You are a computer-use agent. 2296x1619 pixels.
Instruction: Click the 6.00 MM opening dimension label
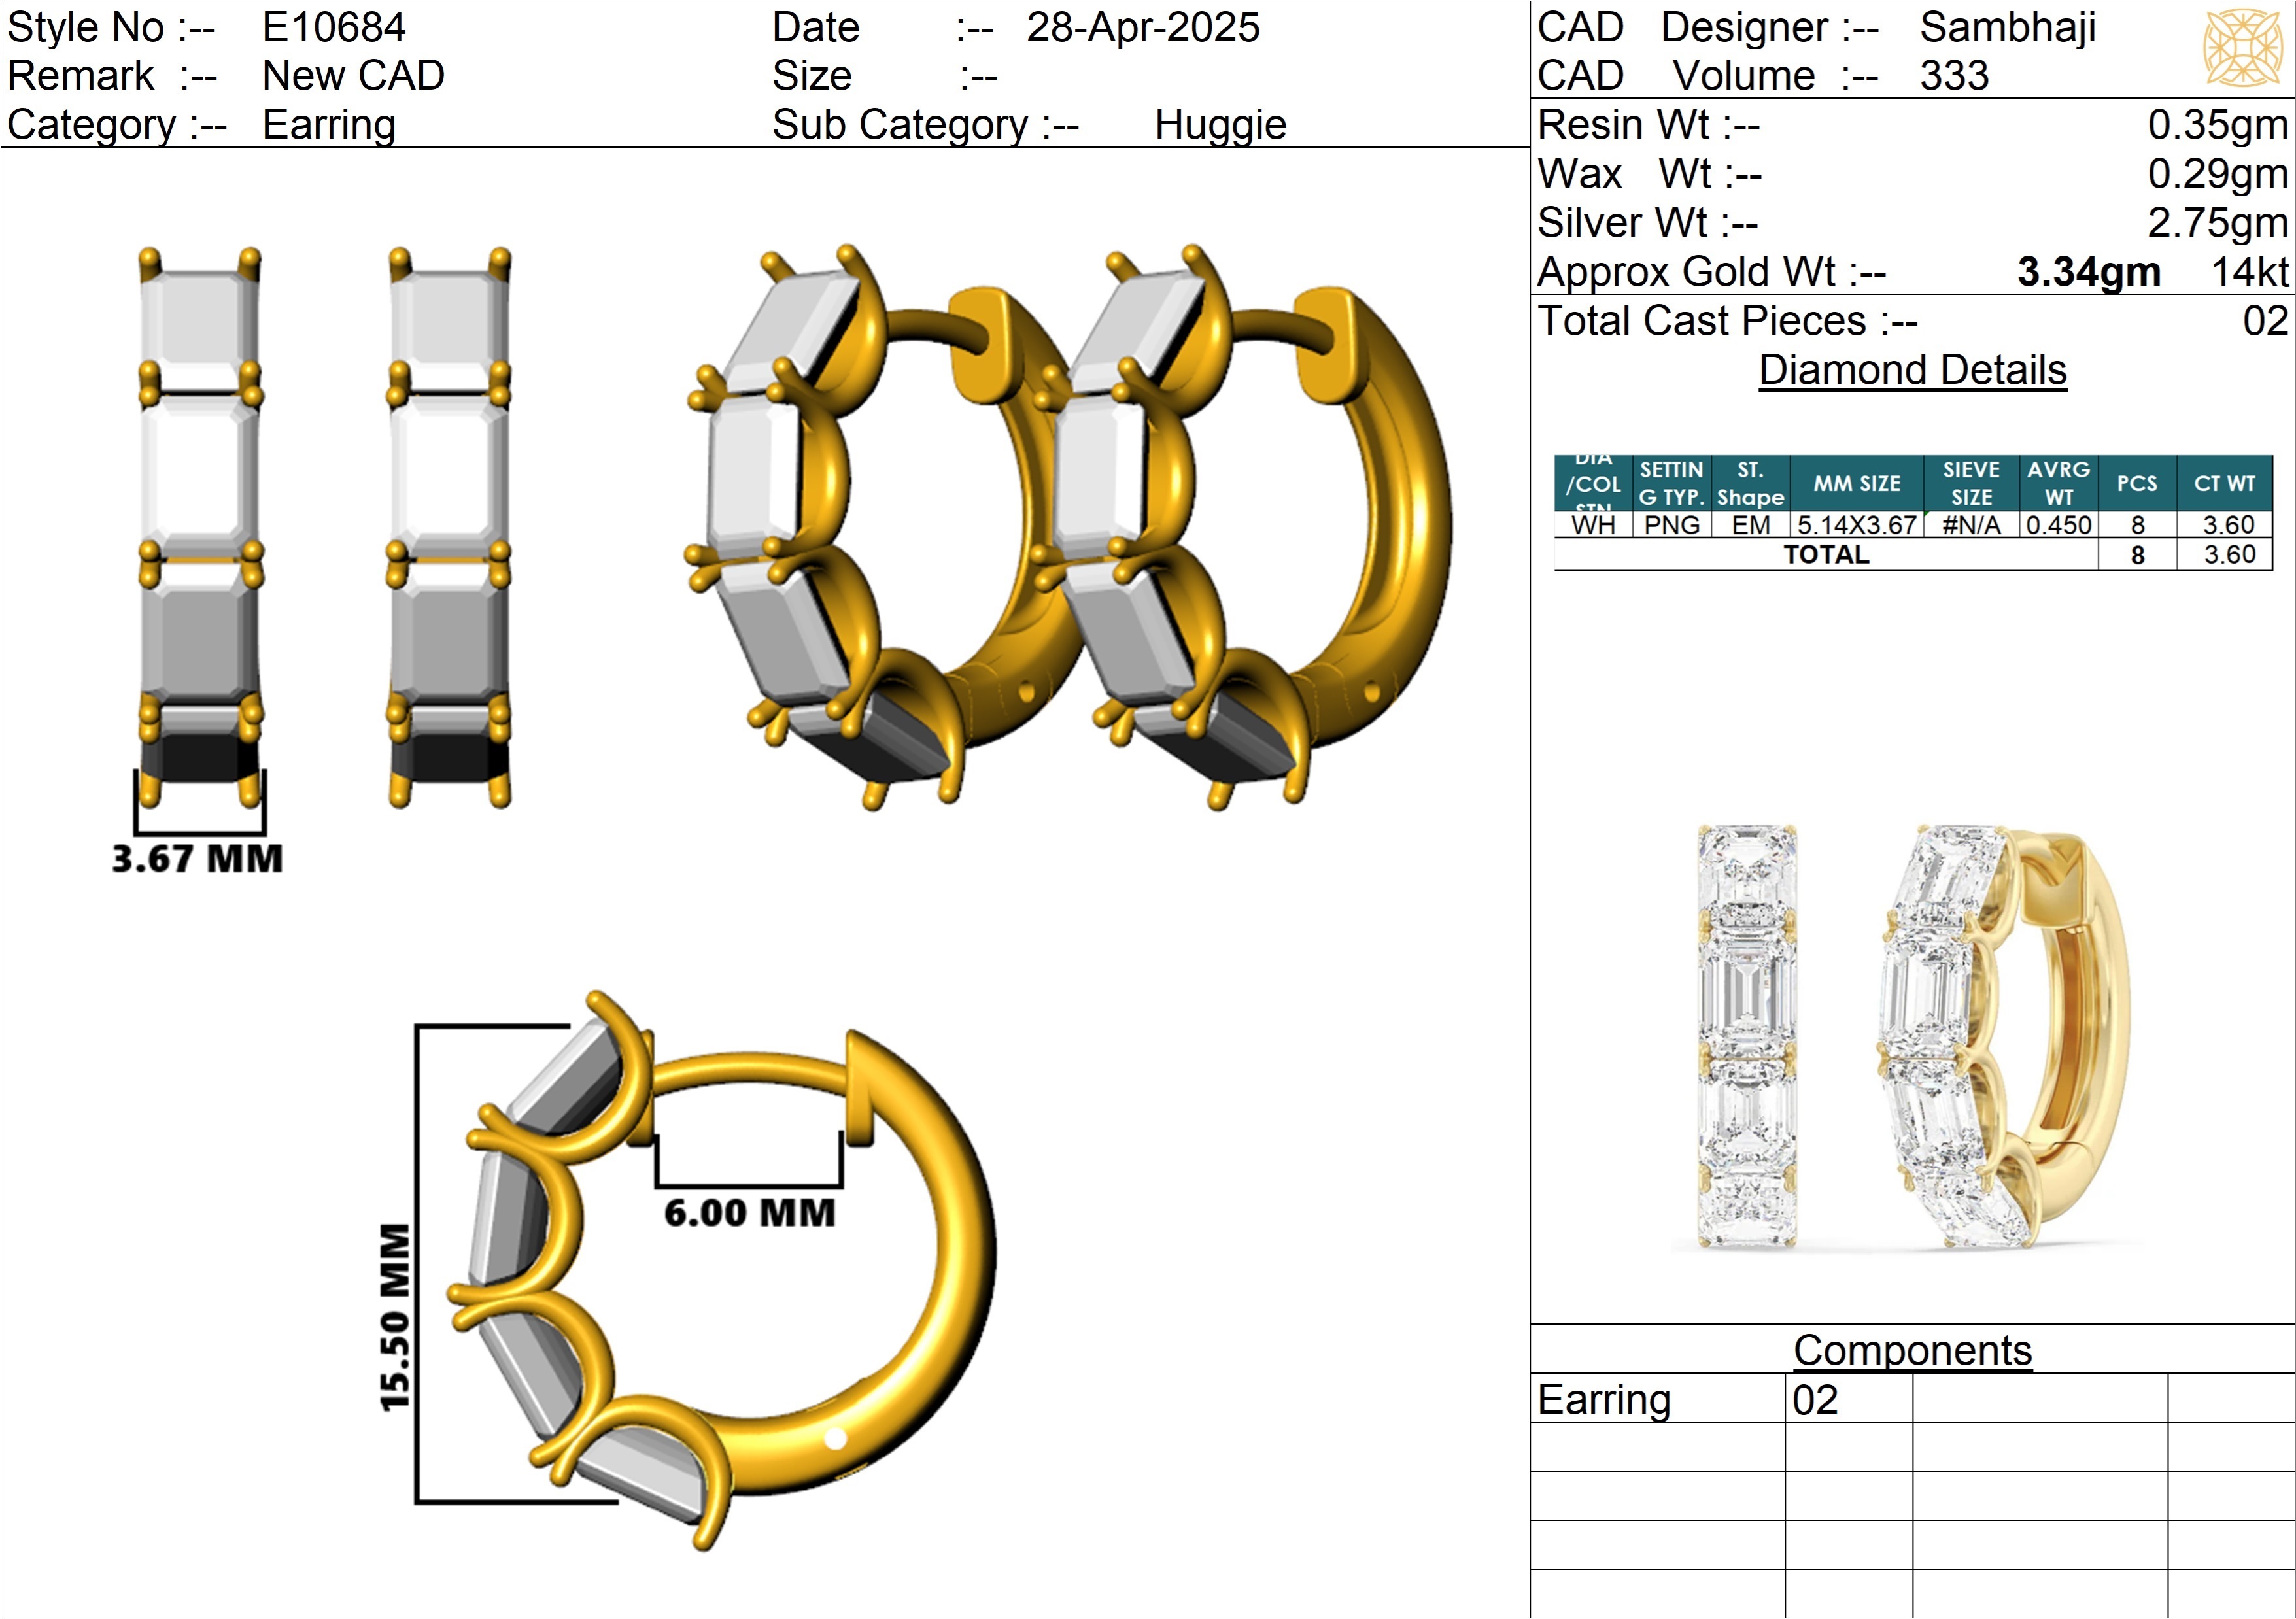pyautogui.click(x=749, y=1213)
